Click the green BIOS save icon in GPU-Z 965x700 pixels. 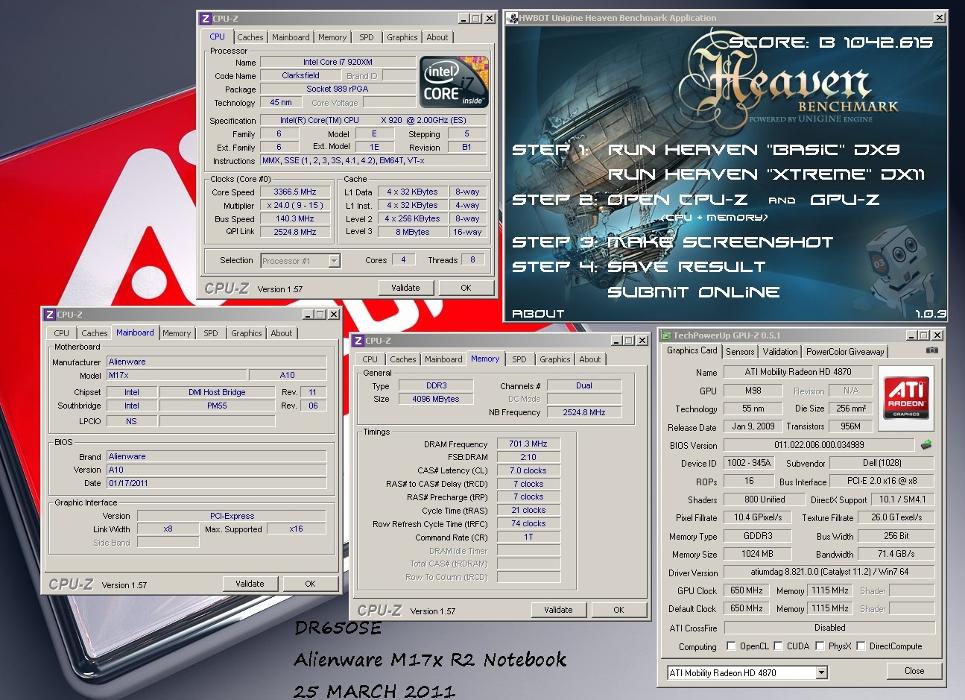coord(926,445)
